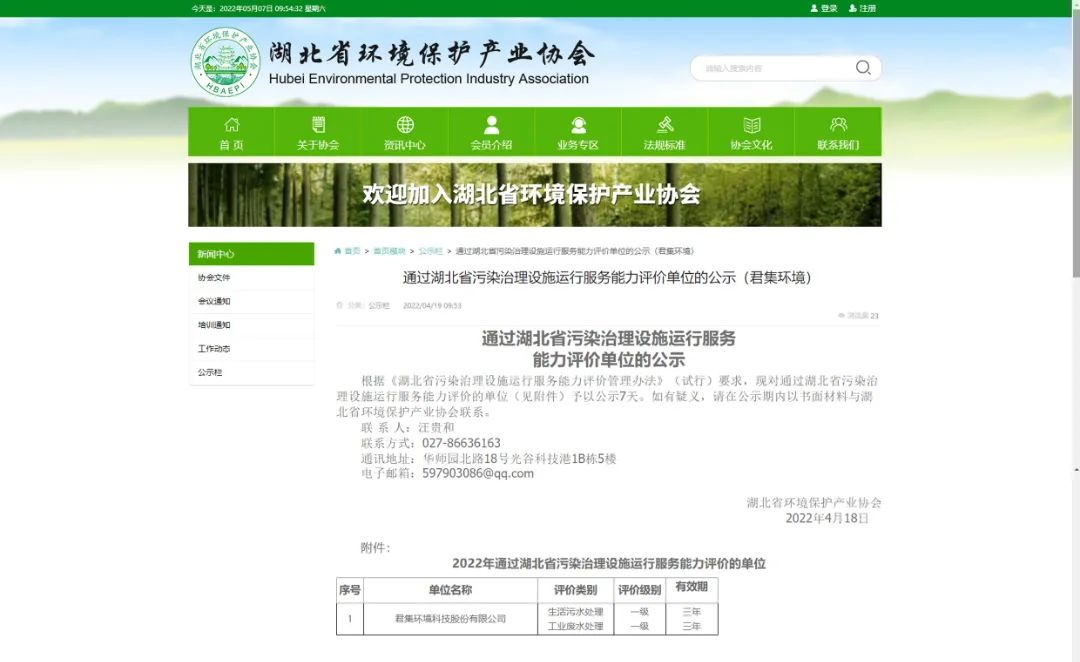Focus the search keyword input field
The width and height of the screenshot is (1080, 662).
[x=775, y=68]
